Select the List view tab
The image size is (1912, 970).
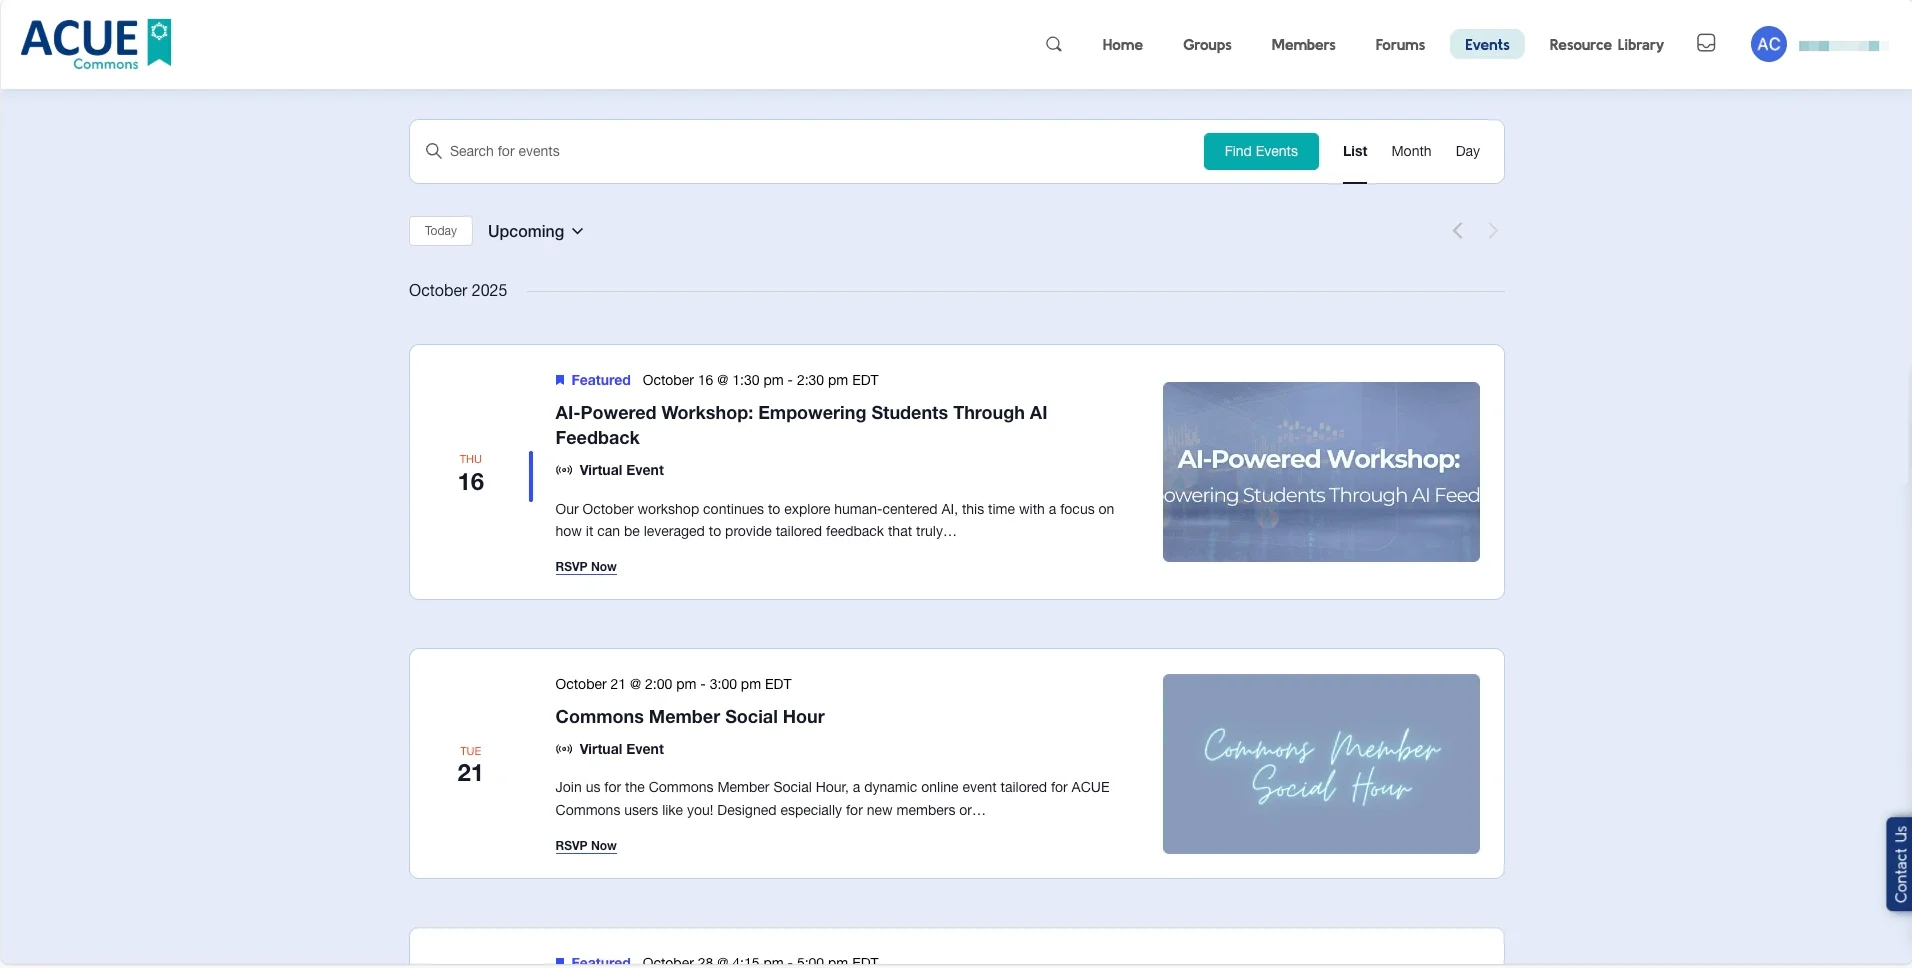click(x=1354, y=151)
